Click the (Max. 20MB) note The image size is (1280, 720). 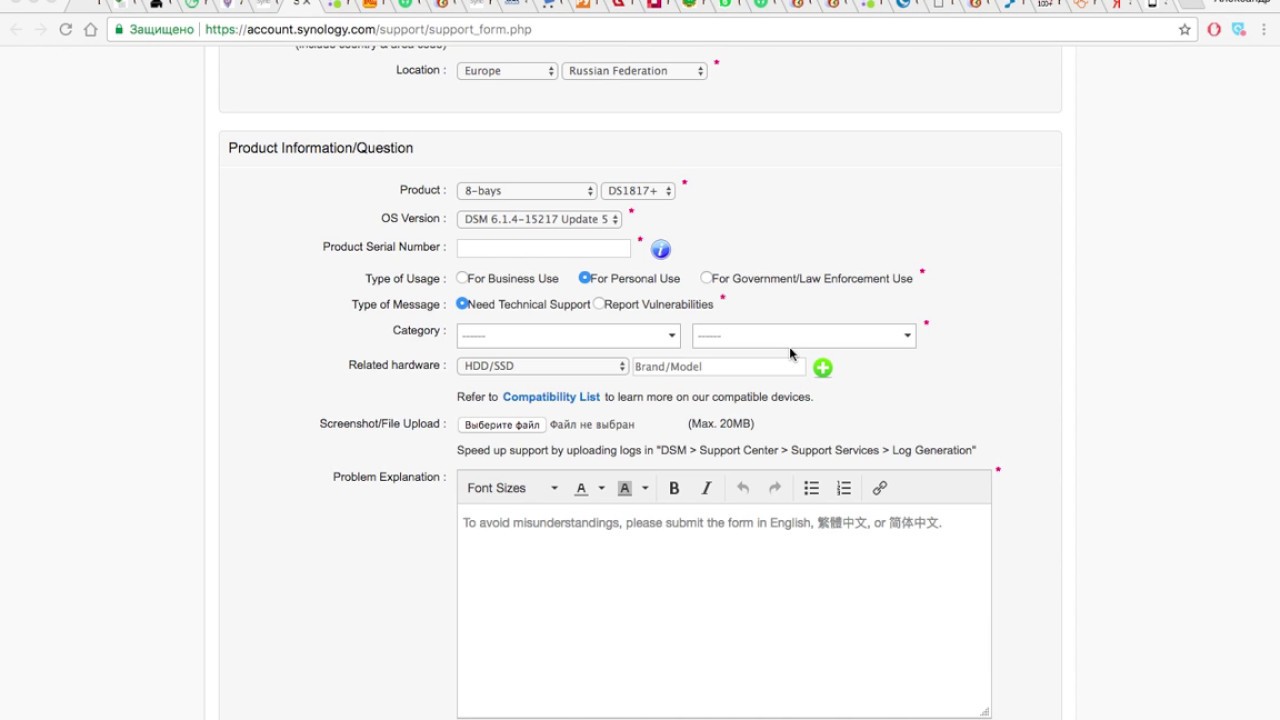click(x=721, y=424)
